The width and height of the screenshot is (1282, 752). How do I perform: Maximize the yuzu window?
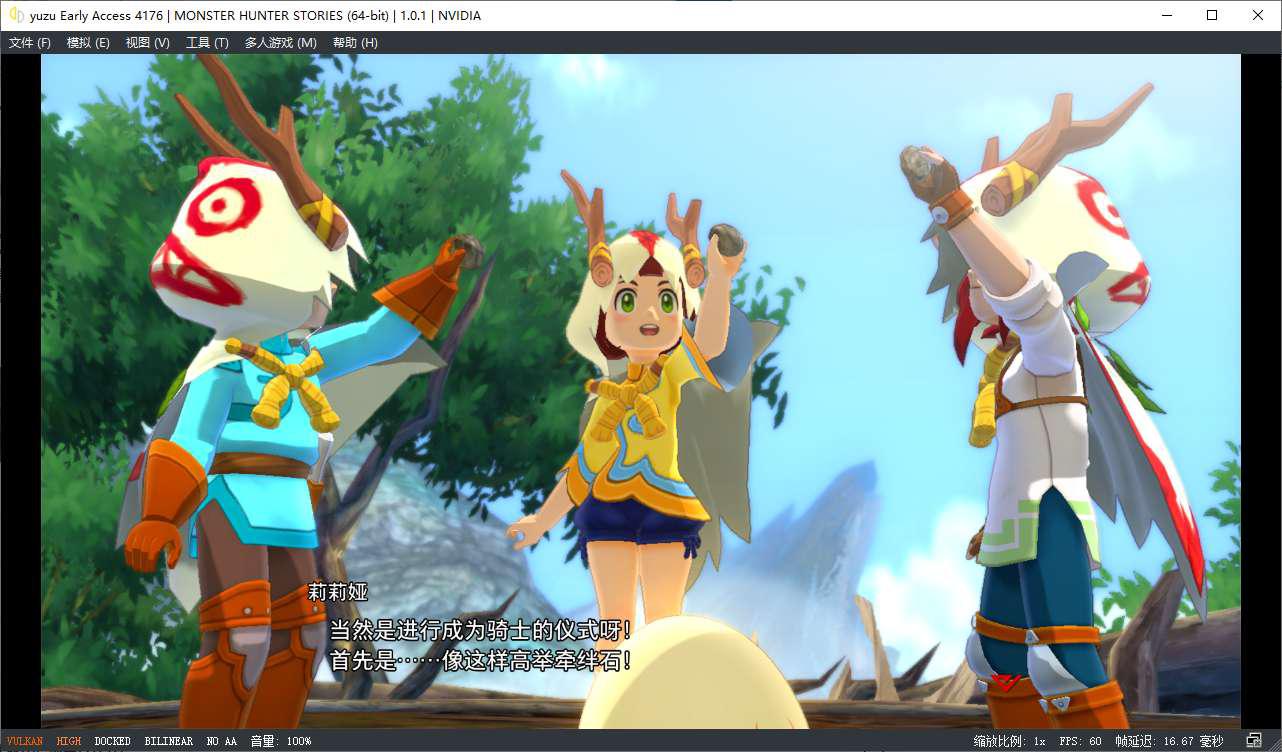(1212, 15)
